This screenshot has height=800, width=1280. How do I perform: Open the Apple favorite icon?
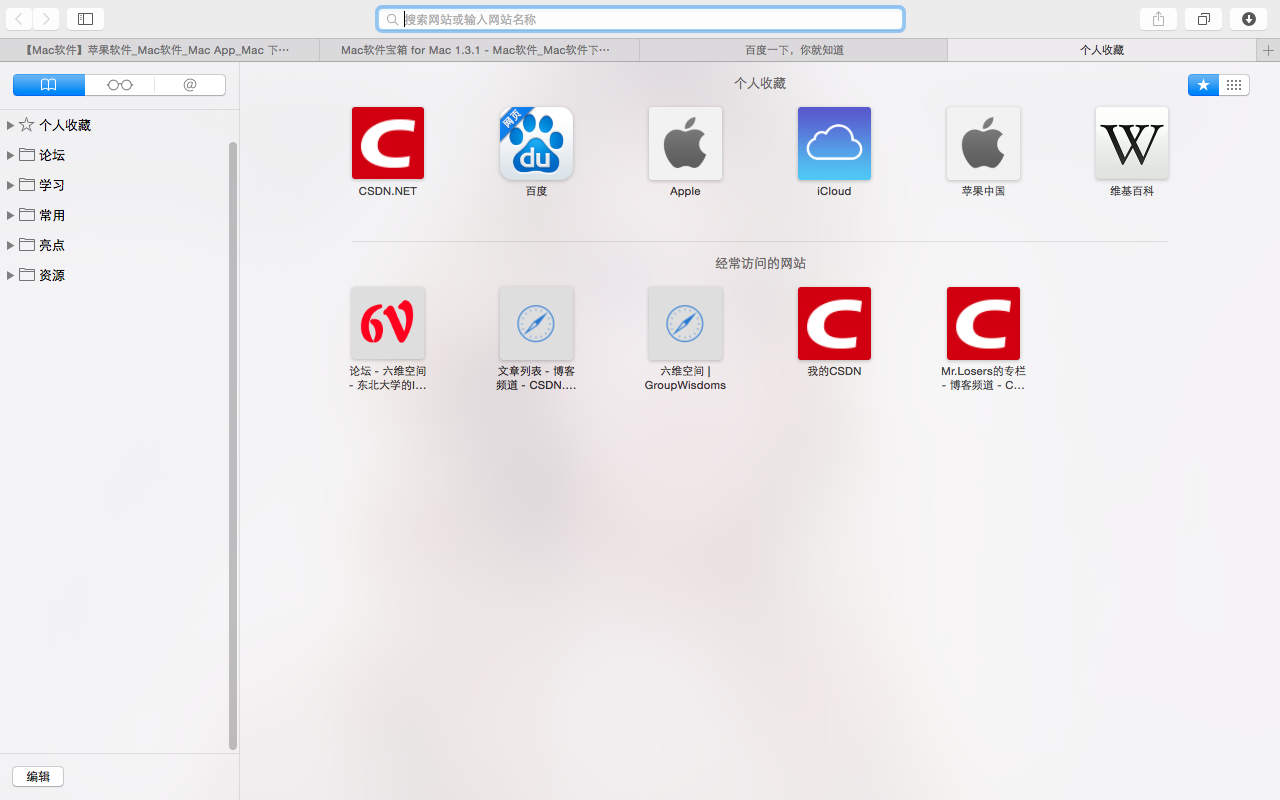pos(685,143)
